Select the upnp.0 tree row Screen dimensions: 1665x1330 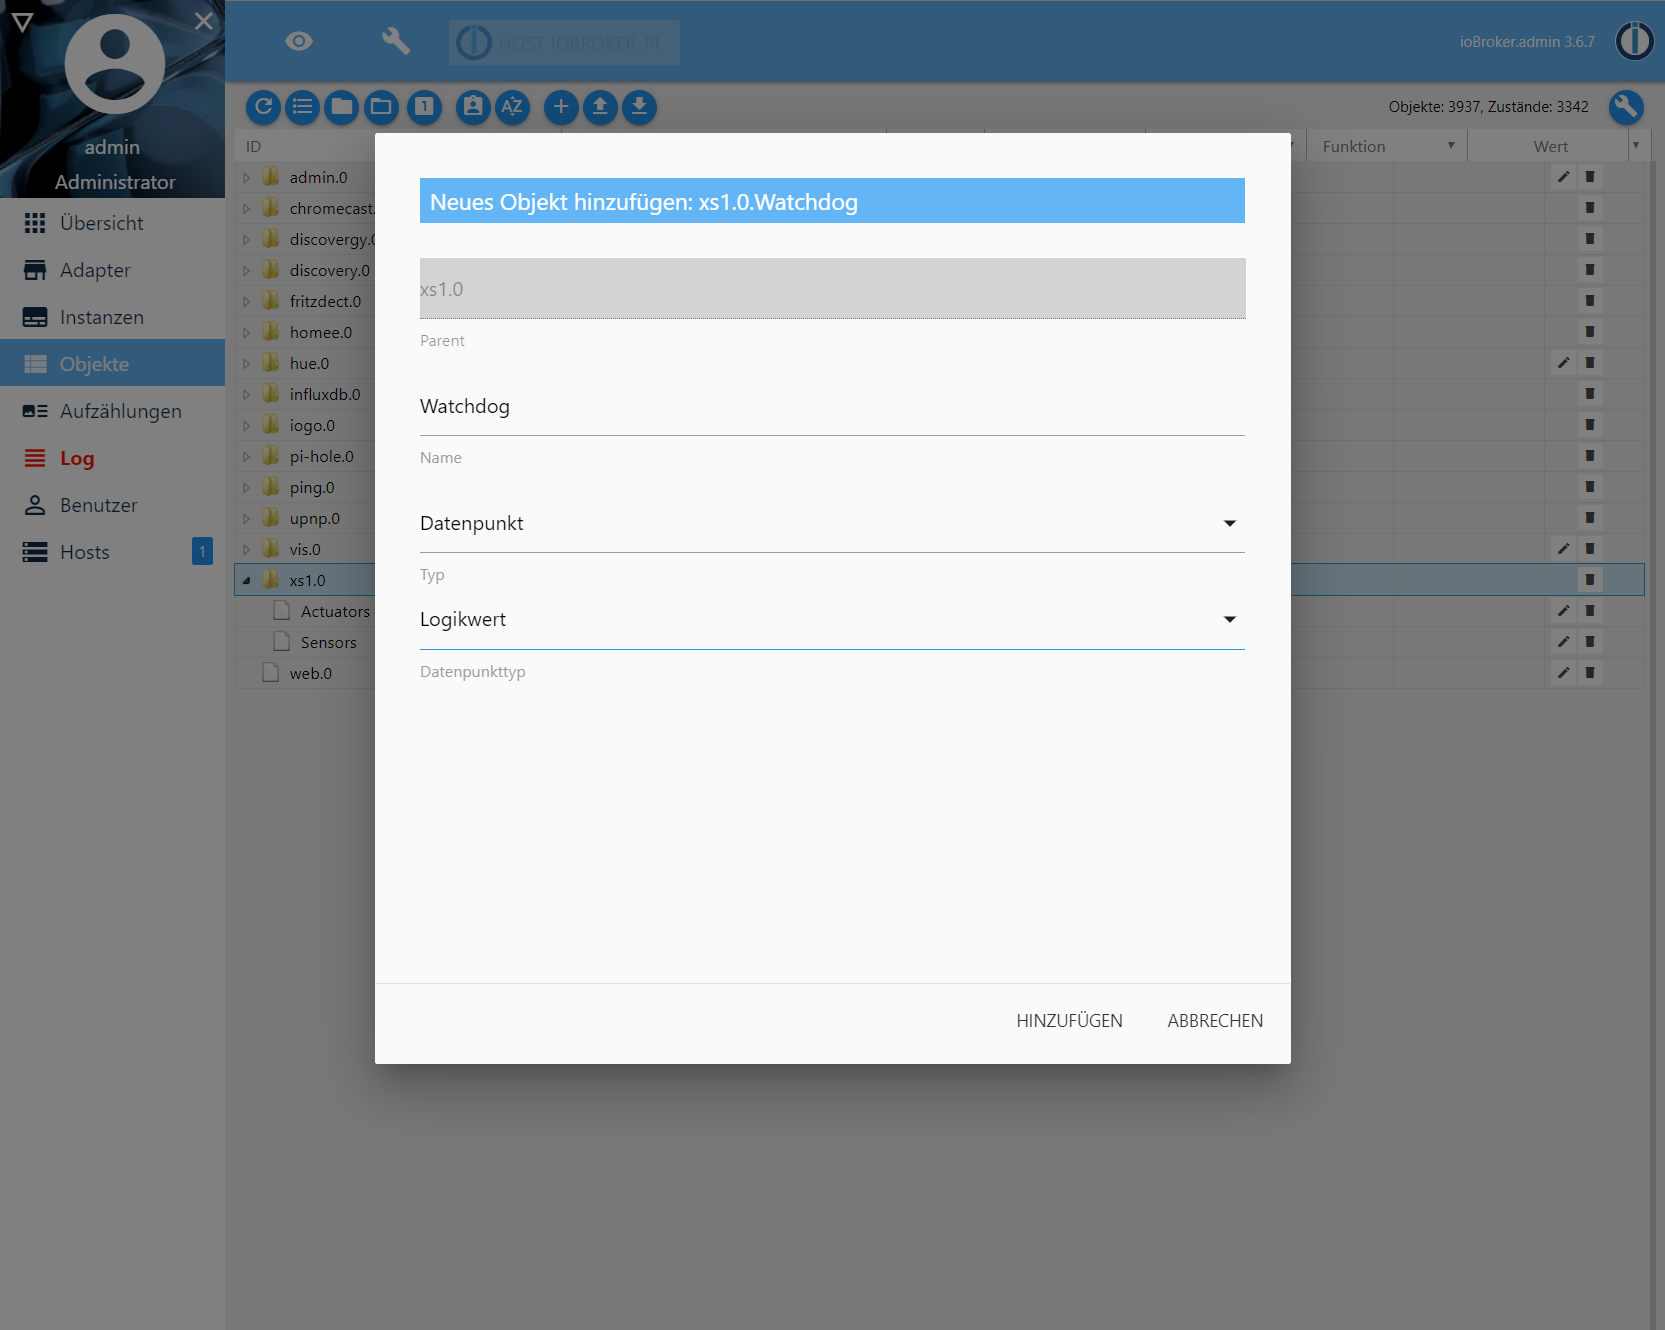click(x=314, y=518)
